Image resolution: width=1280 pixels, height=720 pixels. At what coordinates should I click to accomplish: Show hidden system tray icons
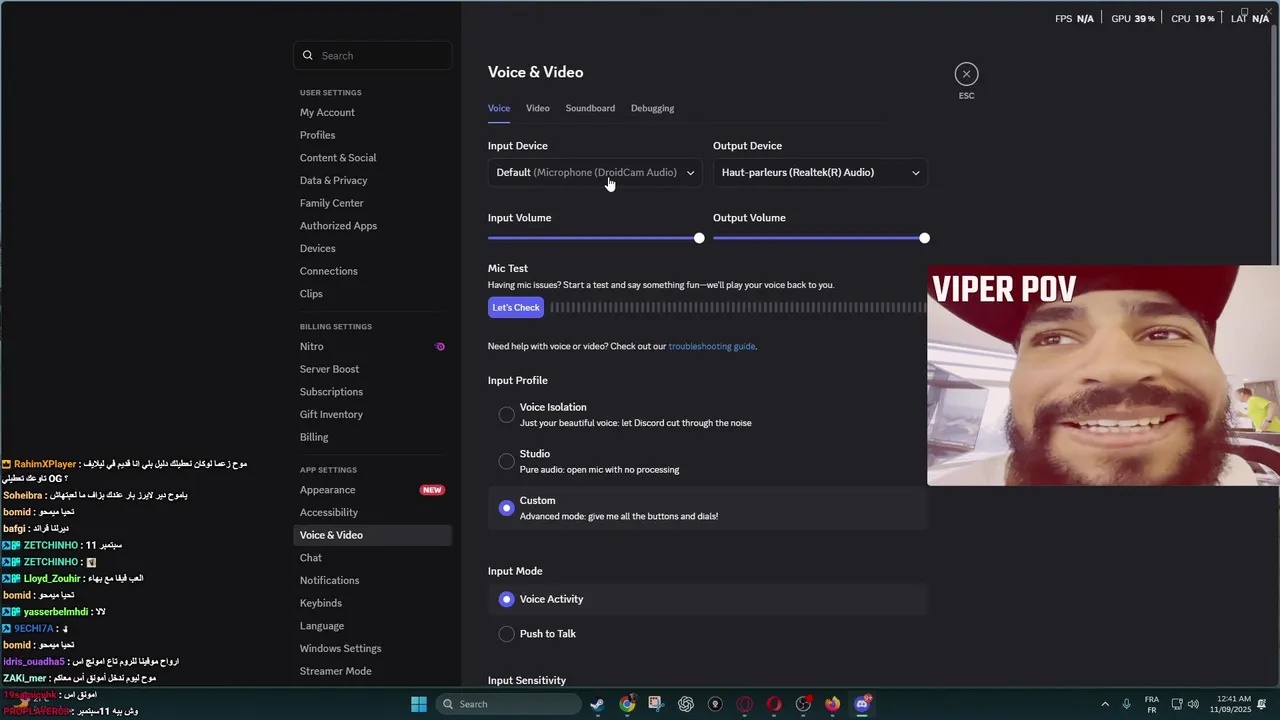coord(1105,704)
